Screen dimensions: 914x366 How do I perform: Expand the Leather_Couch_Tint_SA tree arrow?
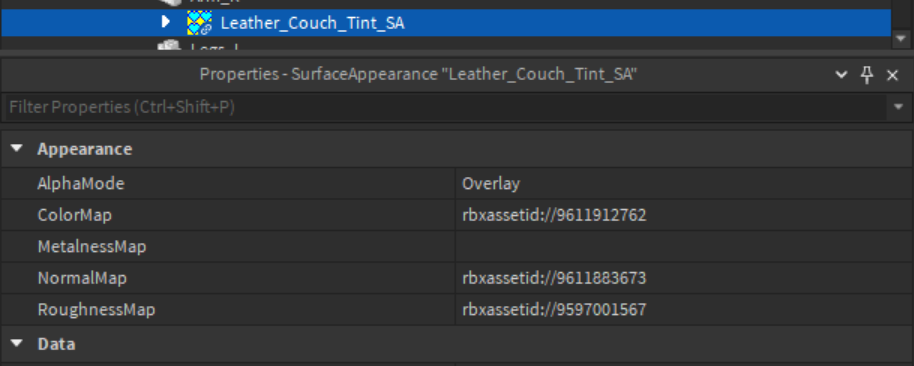click(x=166, y=22)
